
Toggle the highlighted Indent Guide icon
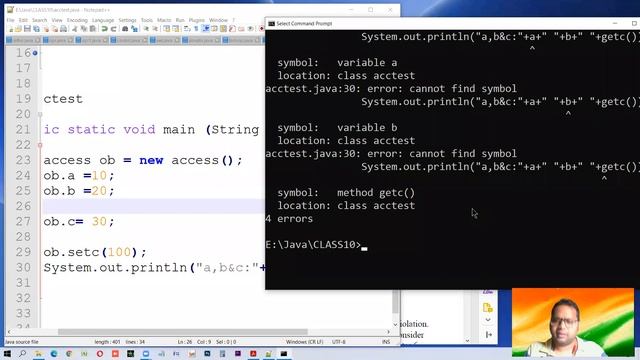click(x=206, y=29)
